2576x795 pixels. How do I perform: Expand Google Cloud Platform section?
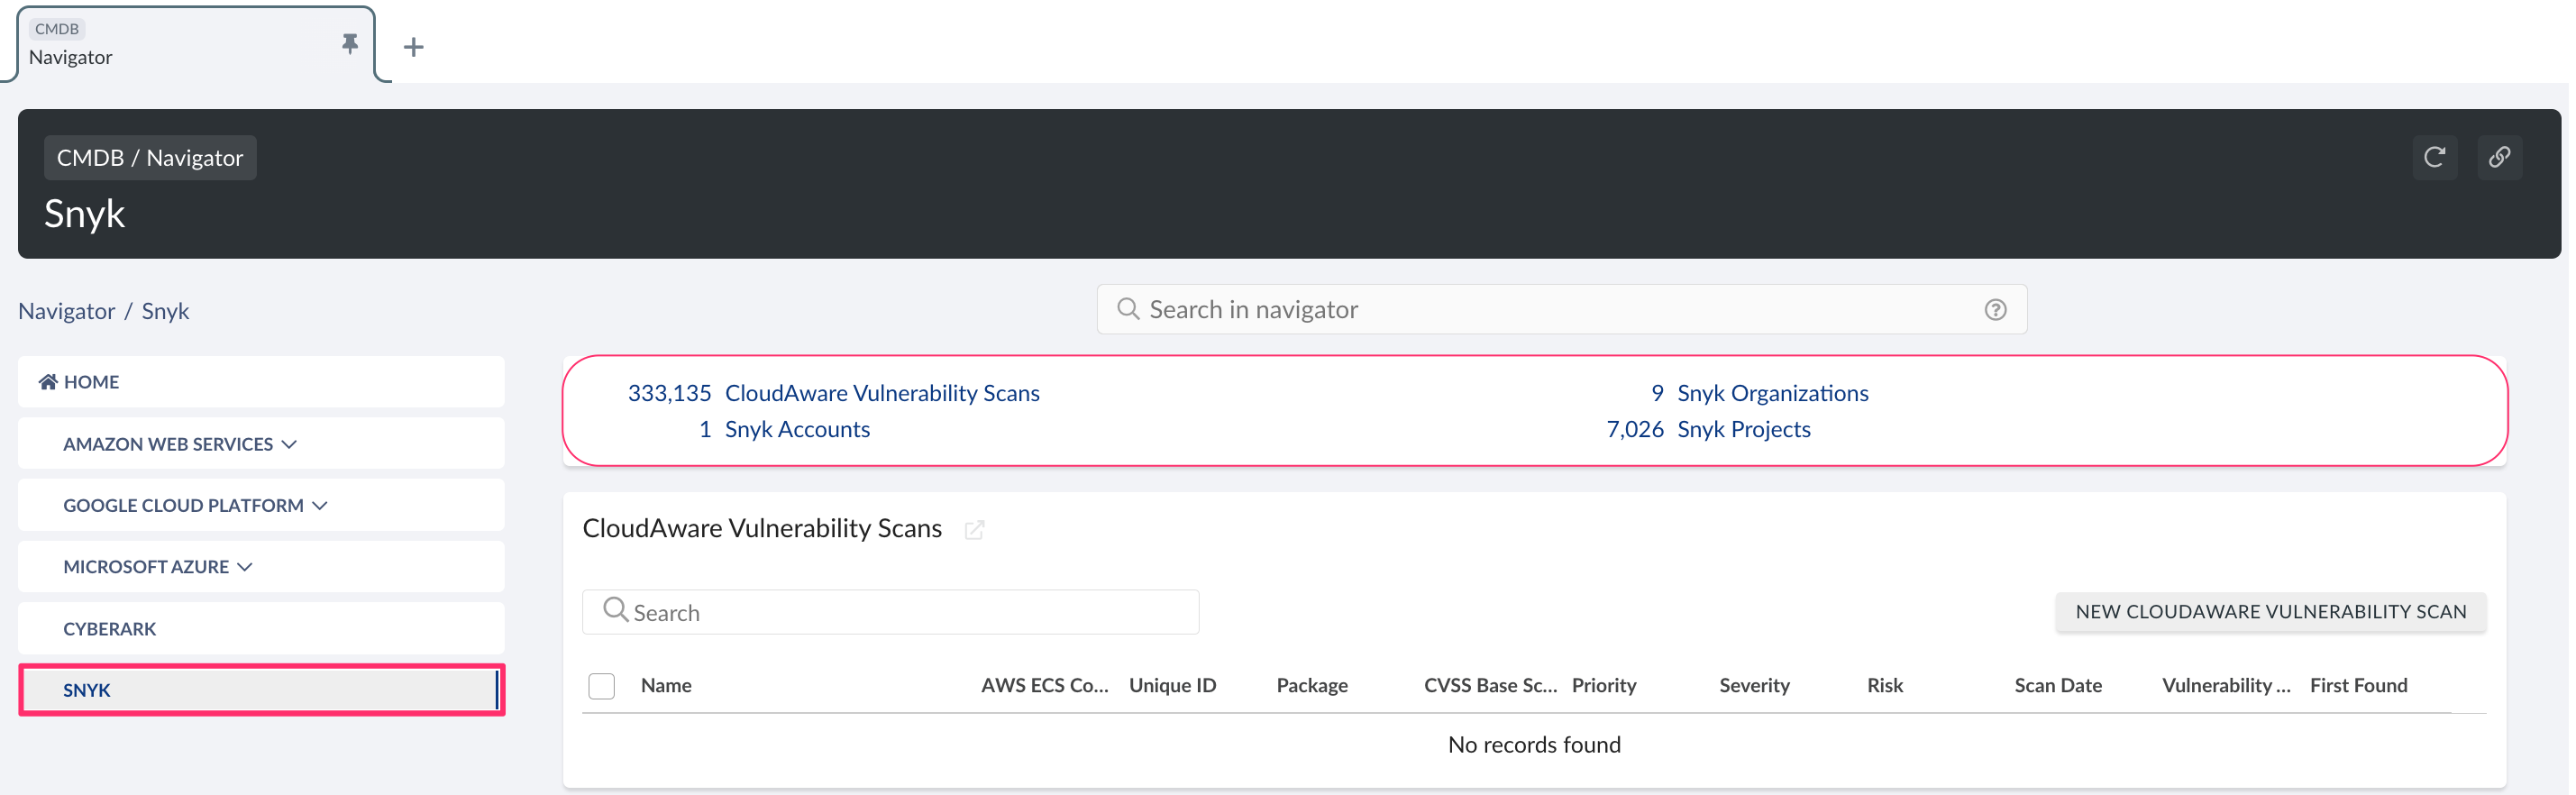coord(195,506)
